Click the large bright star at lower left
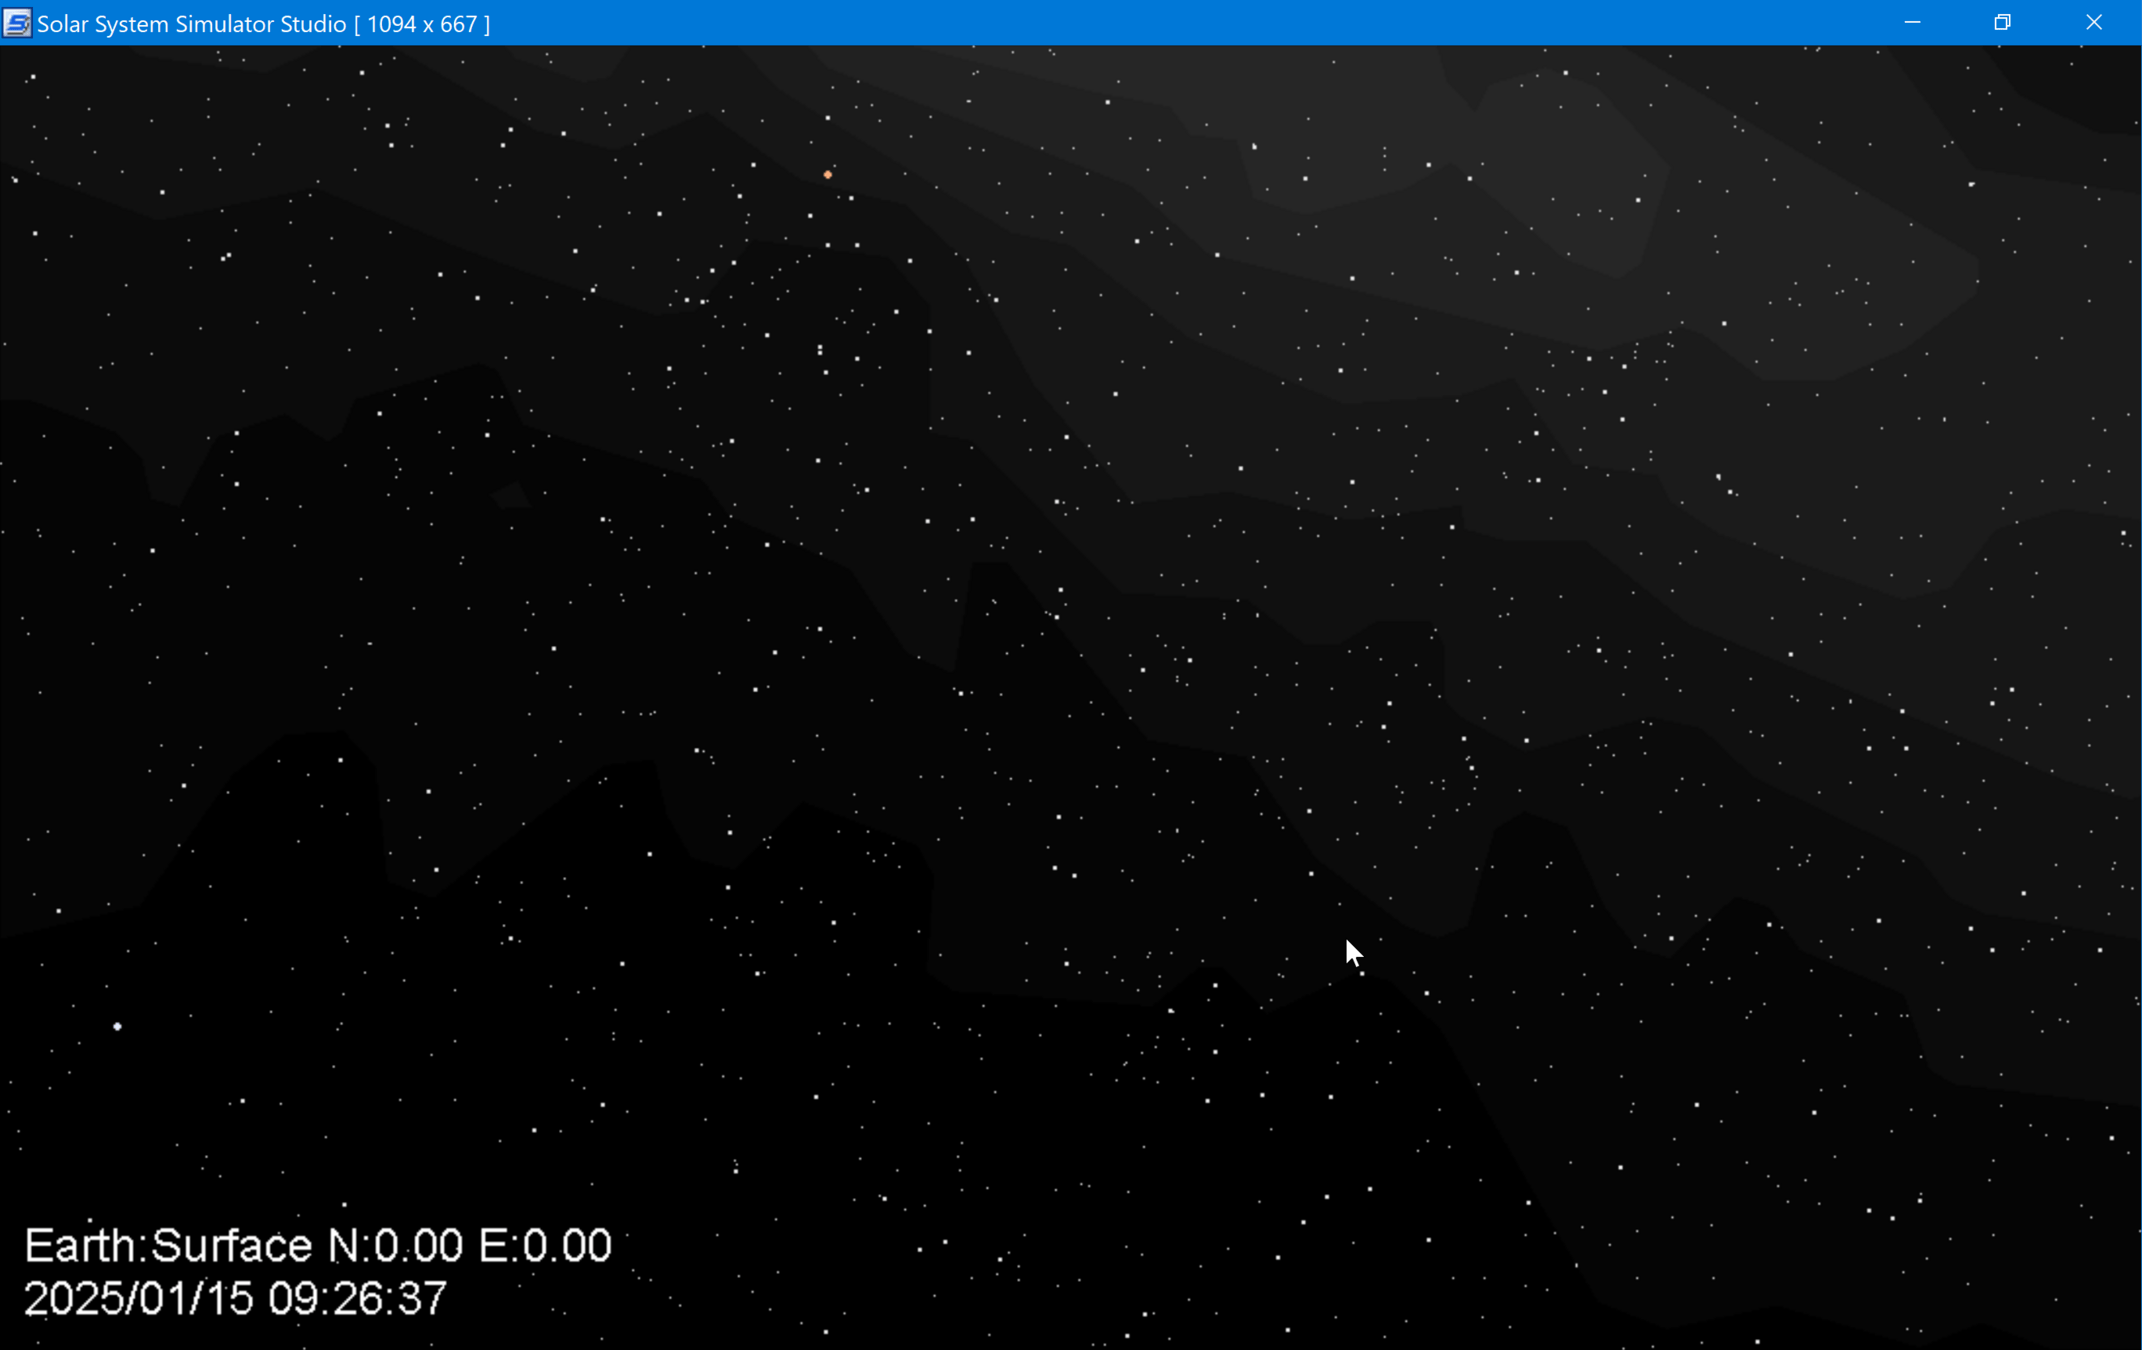Image resolution: width=2142 pixels, height=1350 pixels. coord(118,1027)
